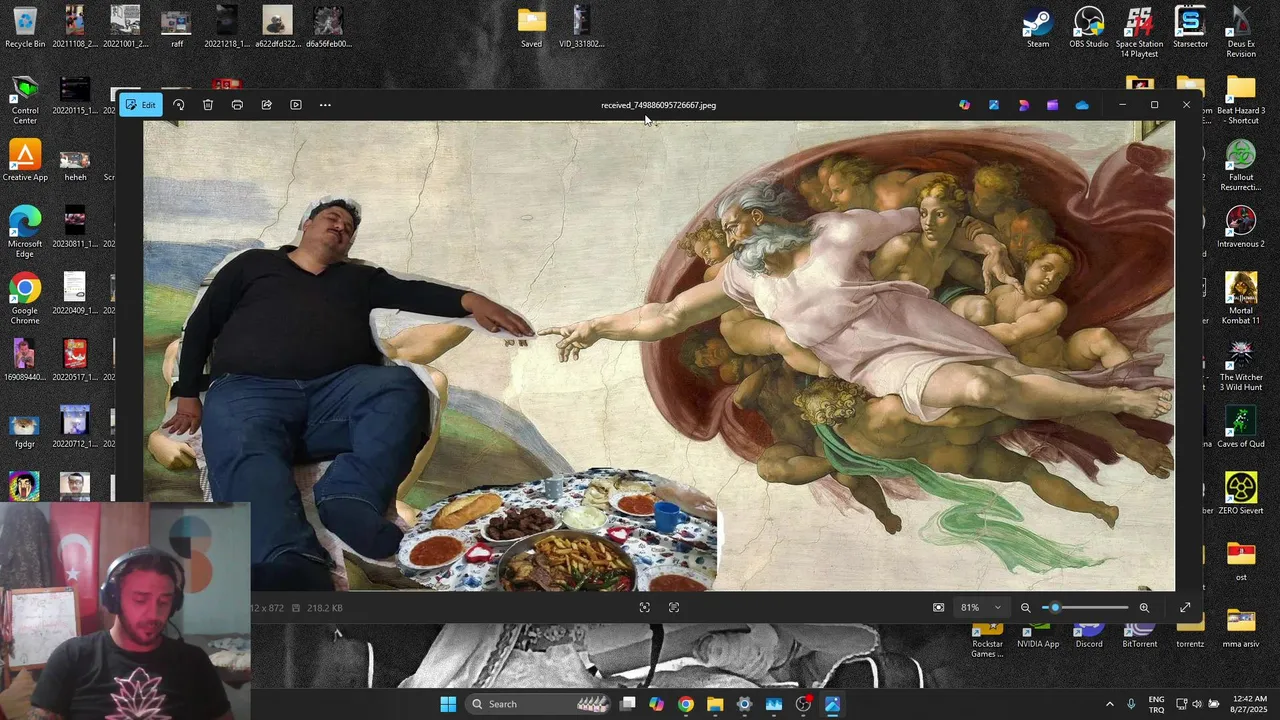
Task: Select Space Station 14 Playtest shortcut
Action: 1139,32
